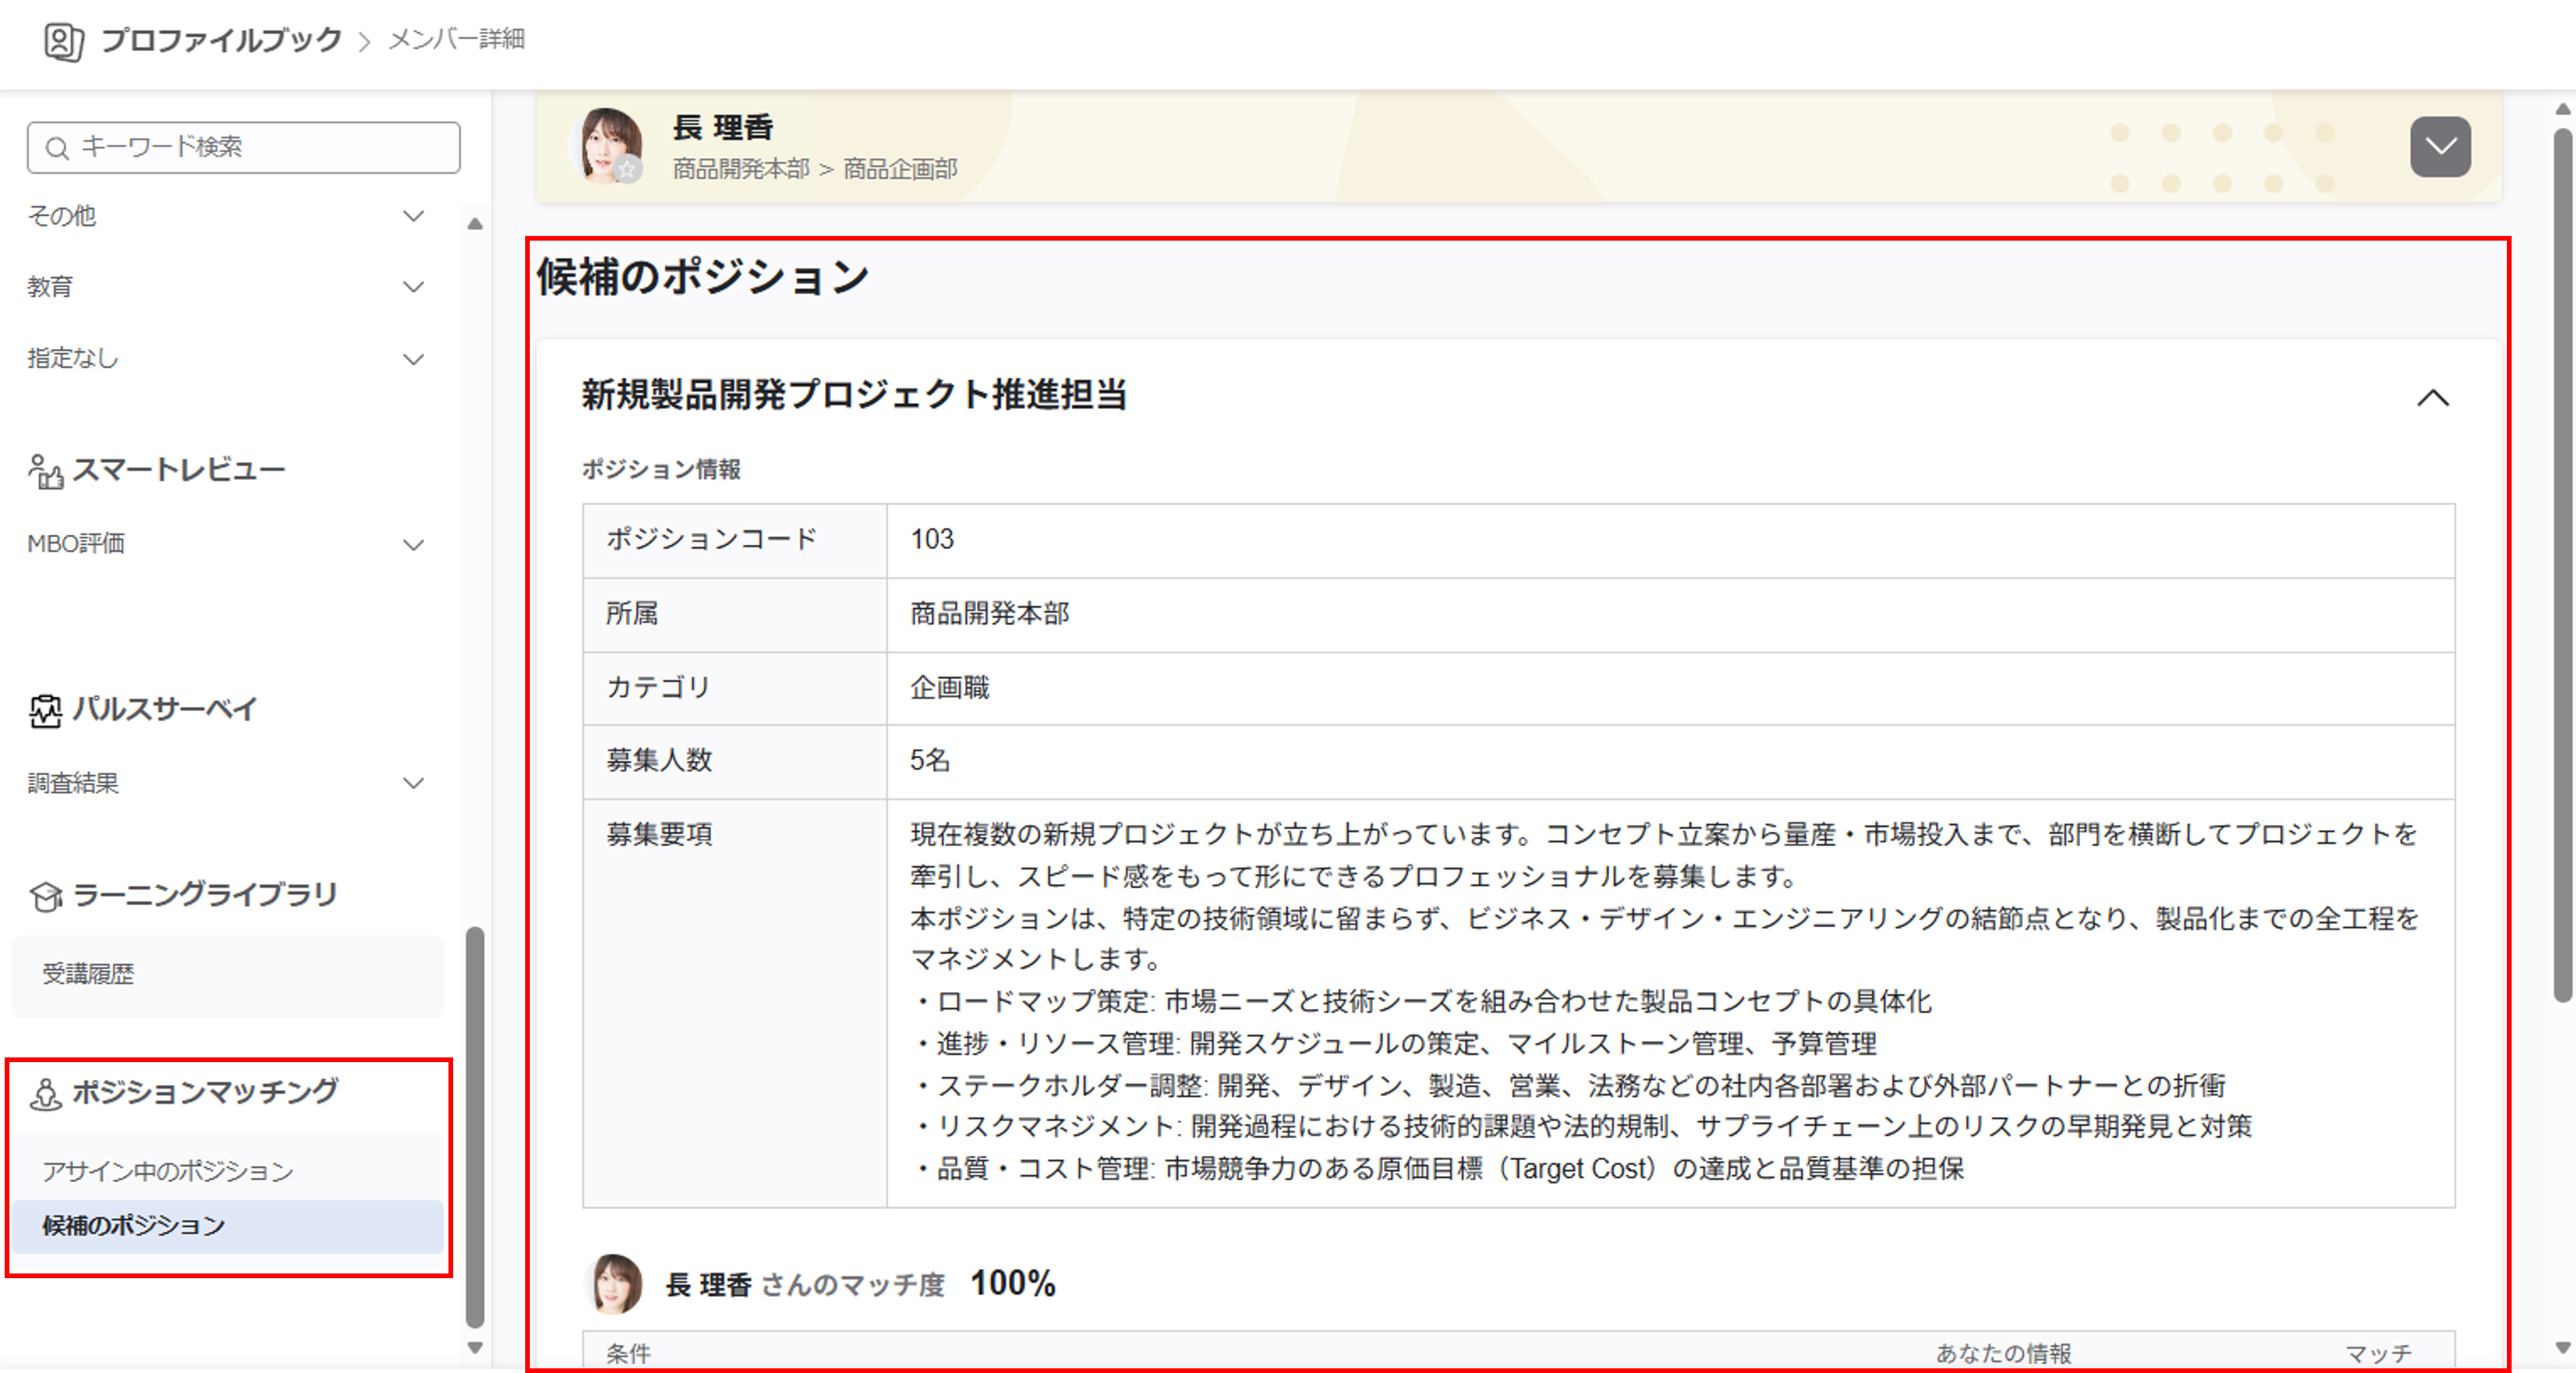This screenshot has width=2576, height=1373.
Task: Click the 新規製品開発プロジェクト推進担当 title
Action: click(x=855, y=395)
